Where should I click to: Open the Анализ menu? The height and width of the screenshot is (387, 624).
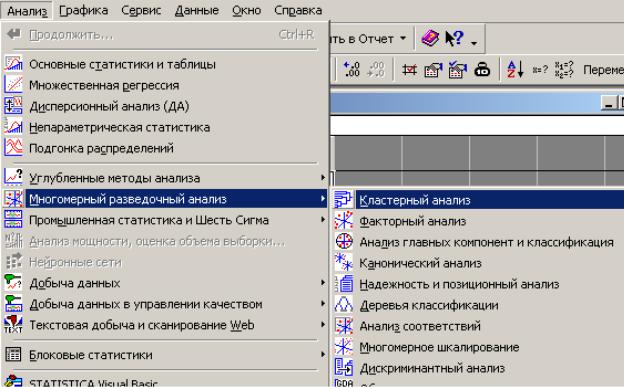[27, 11]
